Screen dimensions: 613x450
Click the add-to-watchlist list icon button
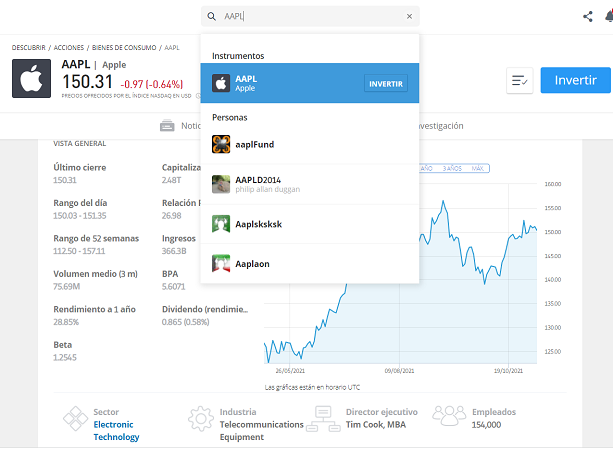click(520, 81)
